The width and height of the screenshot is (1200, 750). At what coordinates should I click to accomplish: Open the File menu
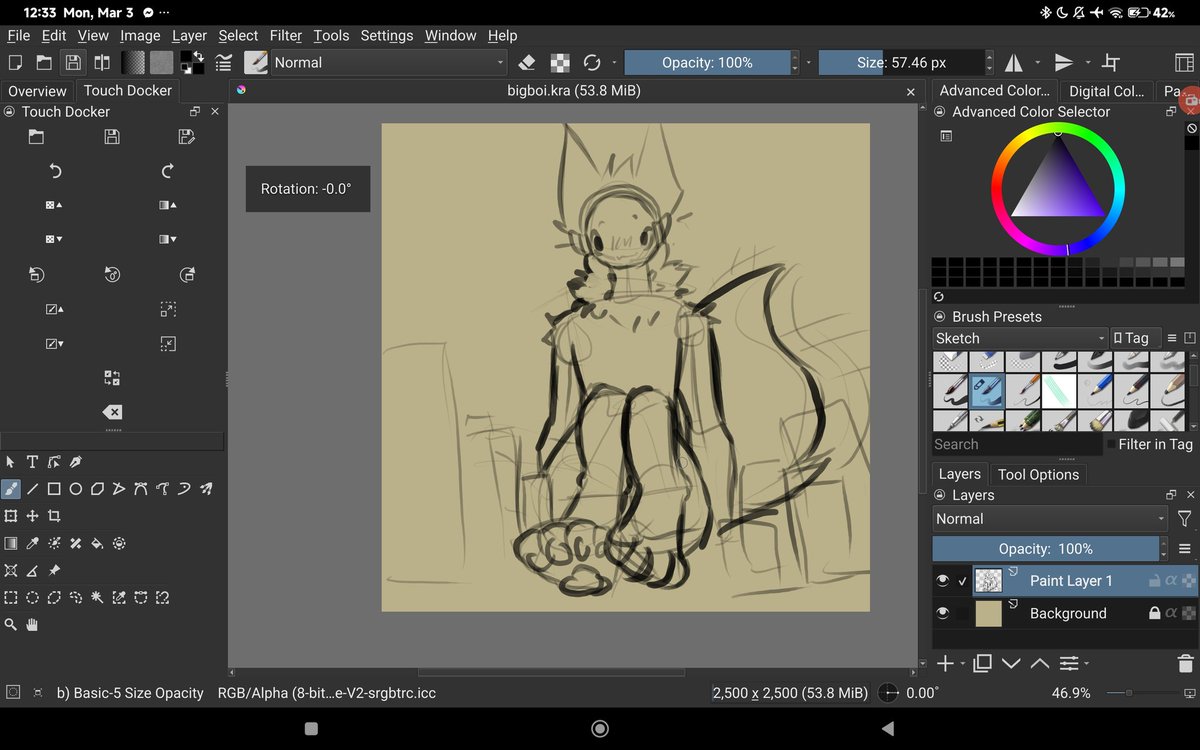pyautogui.click(x=19, y=35)
